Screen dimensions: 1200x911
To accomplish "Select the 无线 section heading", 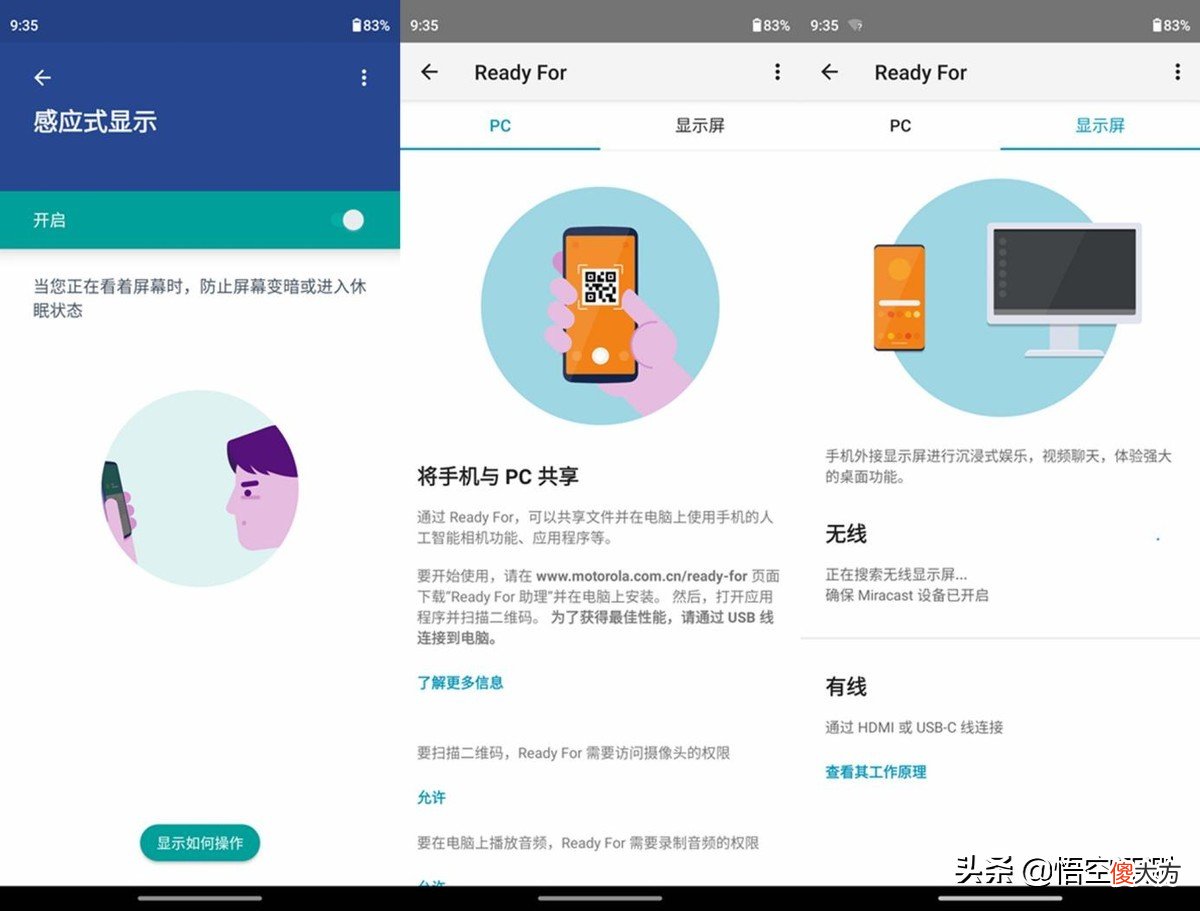I will 846,534.
